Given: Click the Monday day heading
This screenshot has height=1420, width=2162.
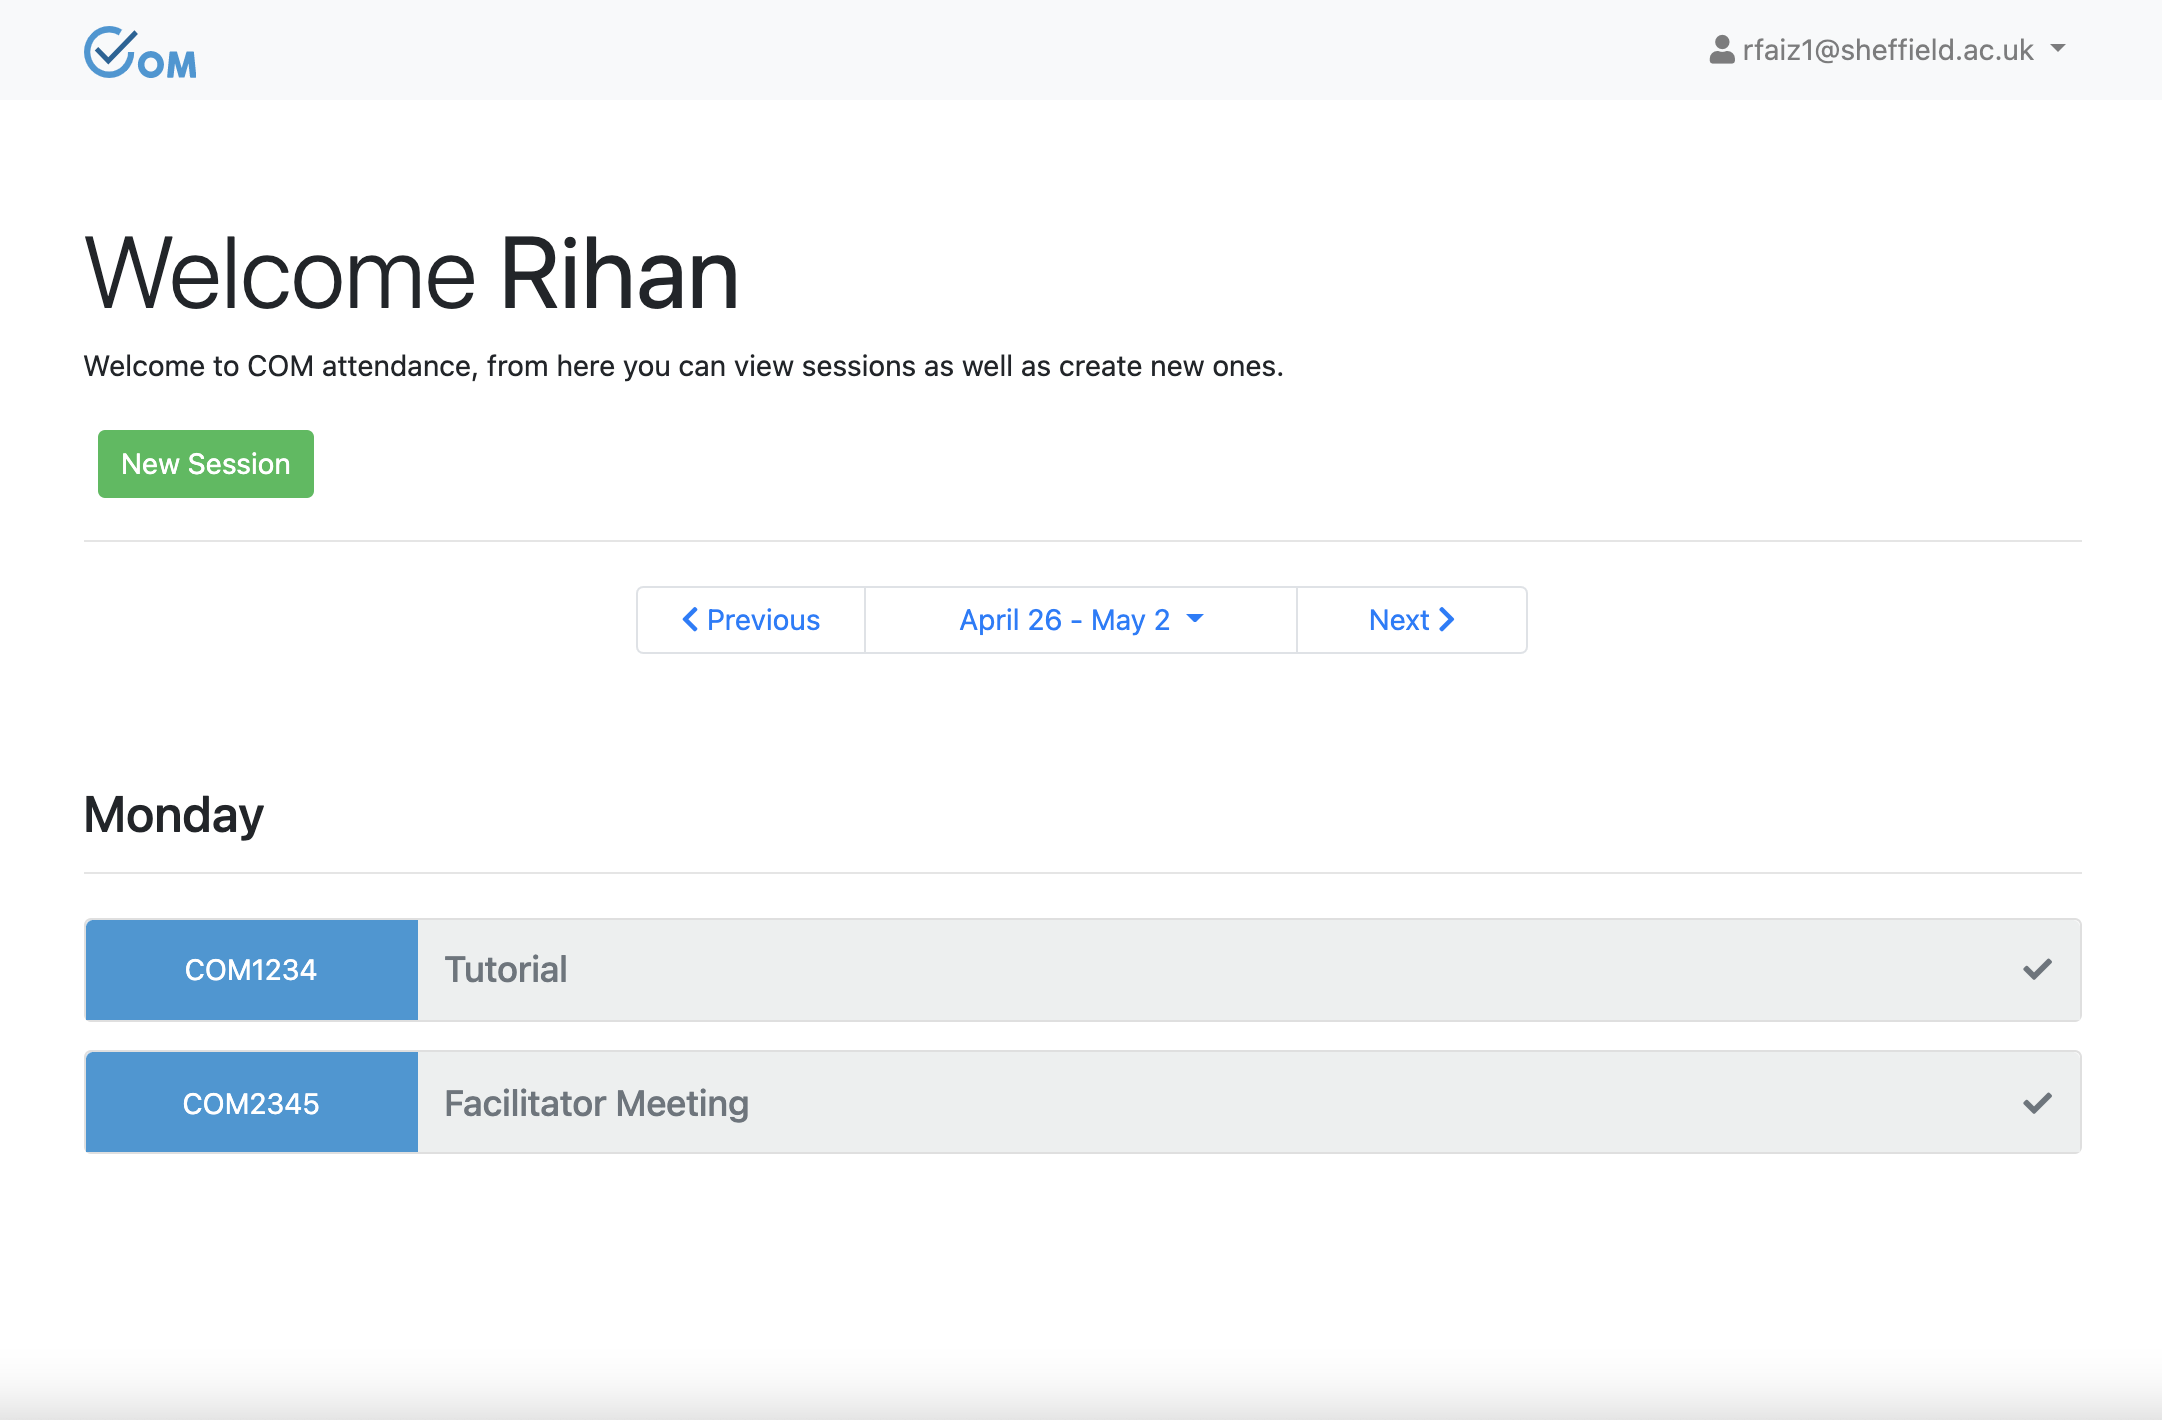Looking at the screenshot, I should (x=174, y=815).
